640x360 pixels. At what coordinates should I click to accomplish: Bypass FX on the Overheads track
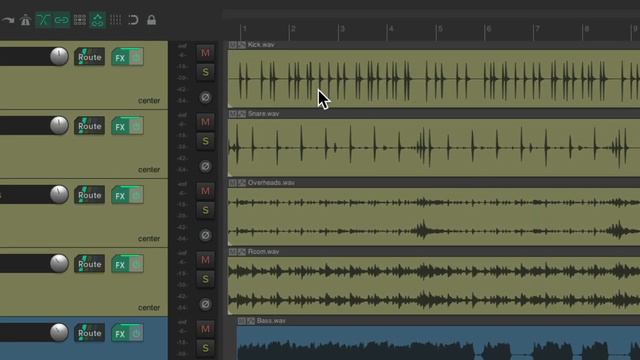136,196
